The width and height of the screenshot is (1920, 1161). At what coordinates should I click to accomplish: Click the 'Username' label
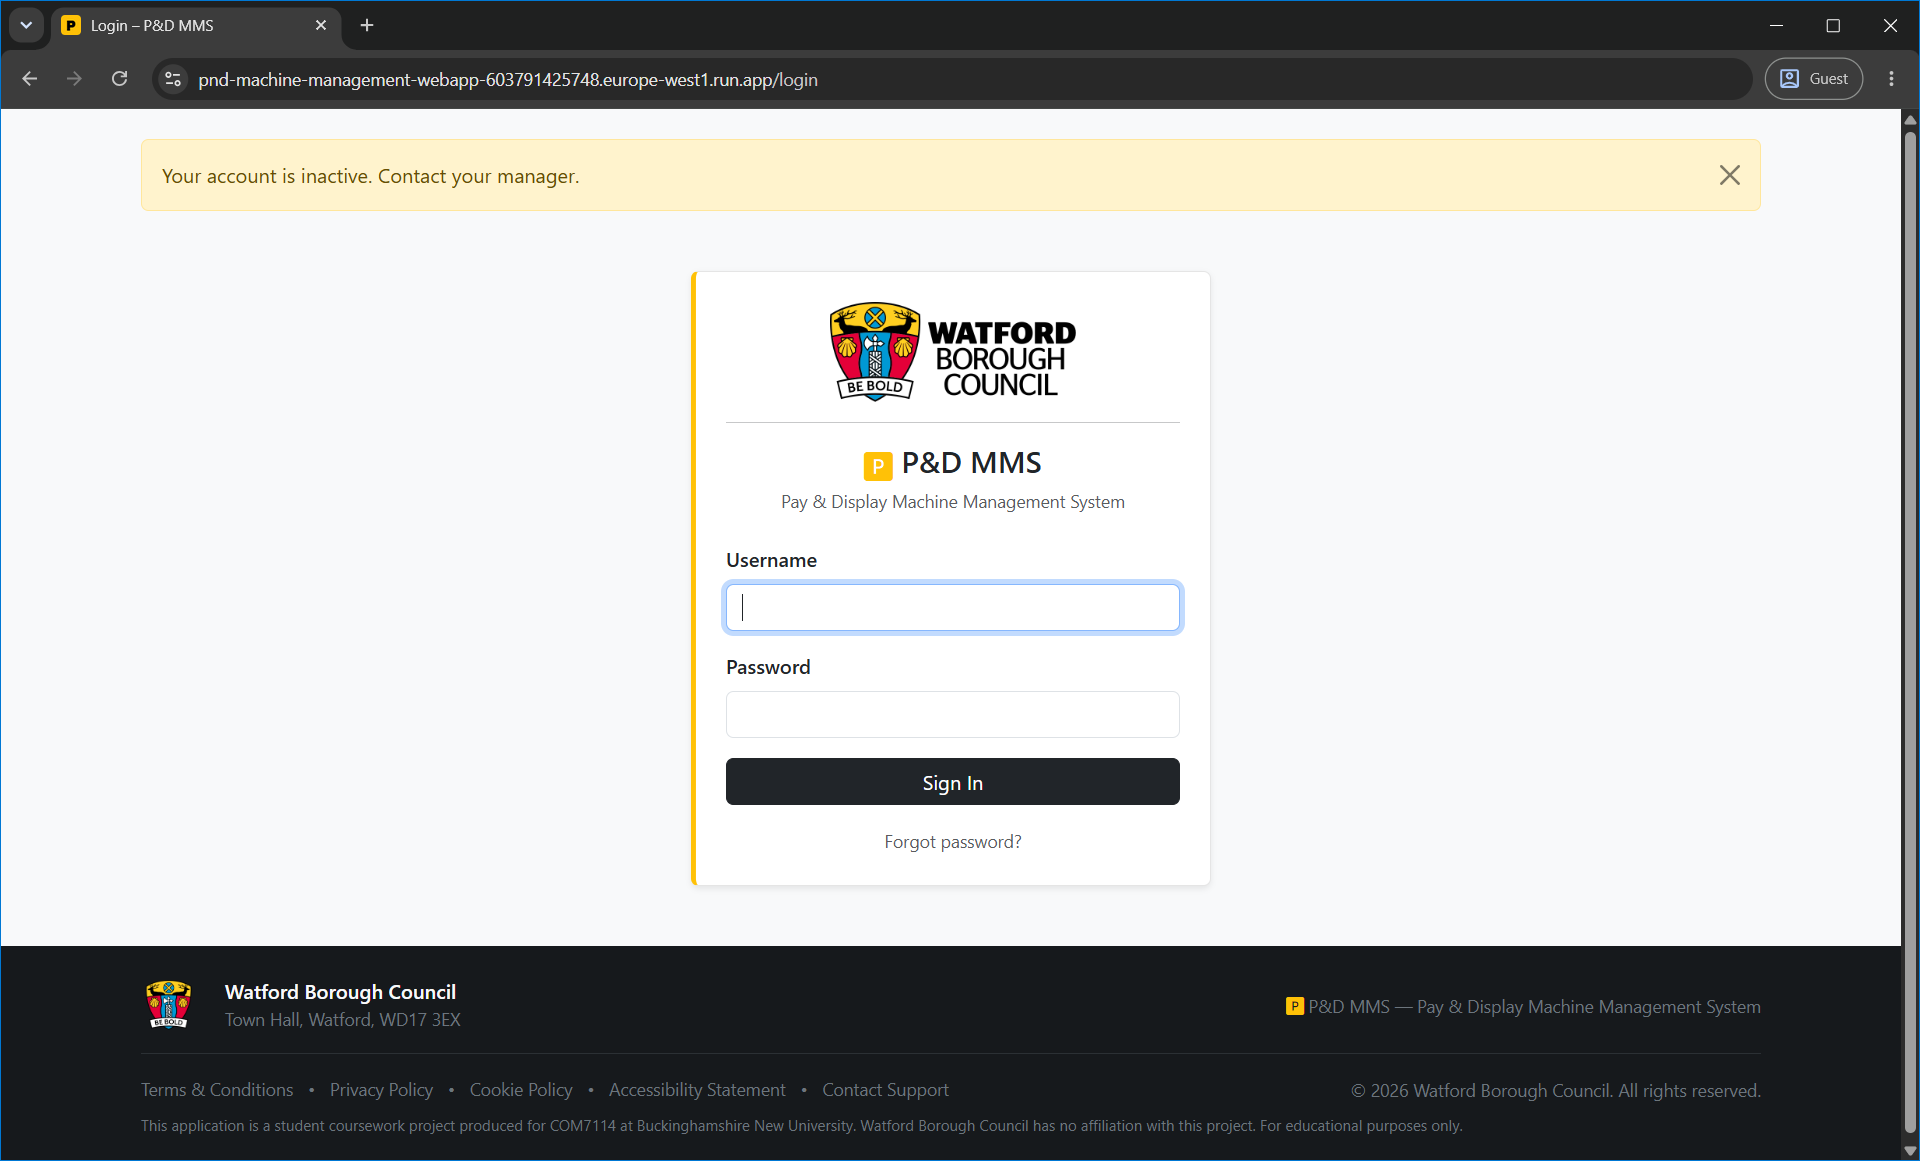point(771,560)
